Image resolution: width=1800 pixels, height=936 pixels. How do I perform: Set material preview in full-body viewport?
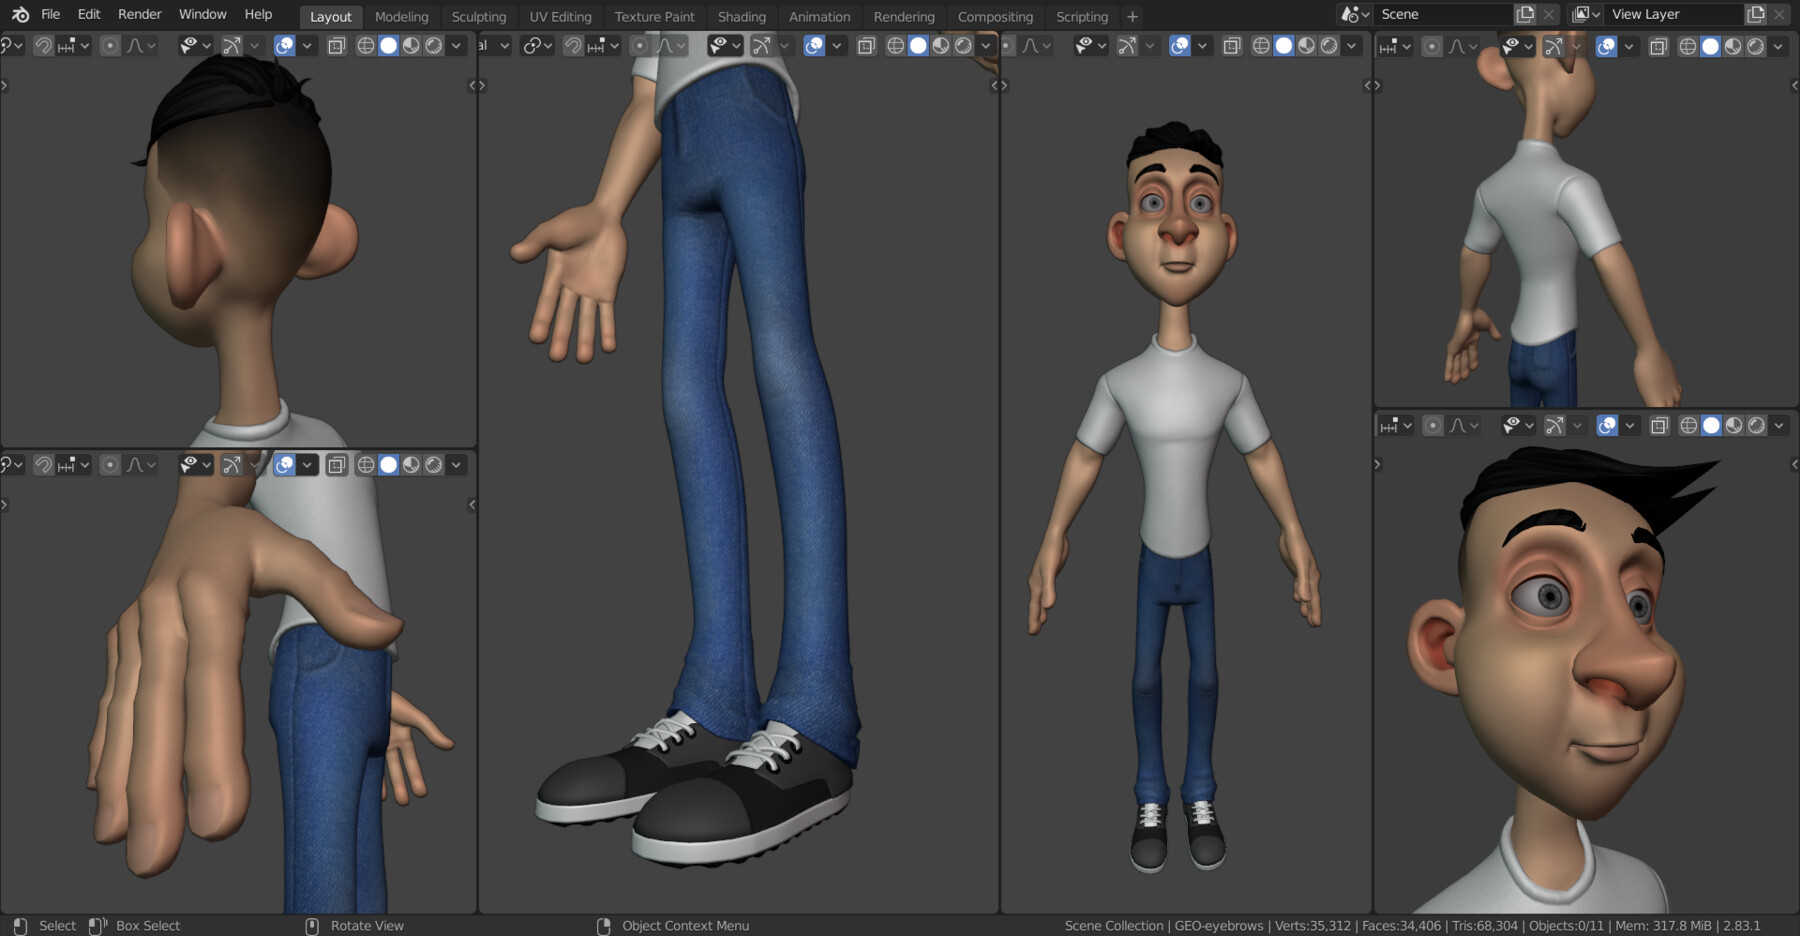click(1307, 46)
